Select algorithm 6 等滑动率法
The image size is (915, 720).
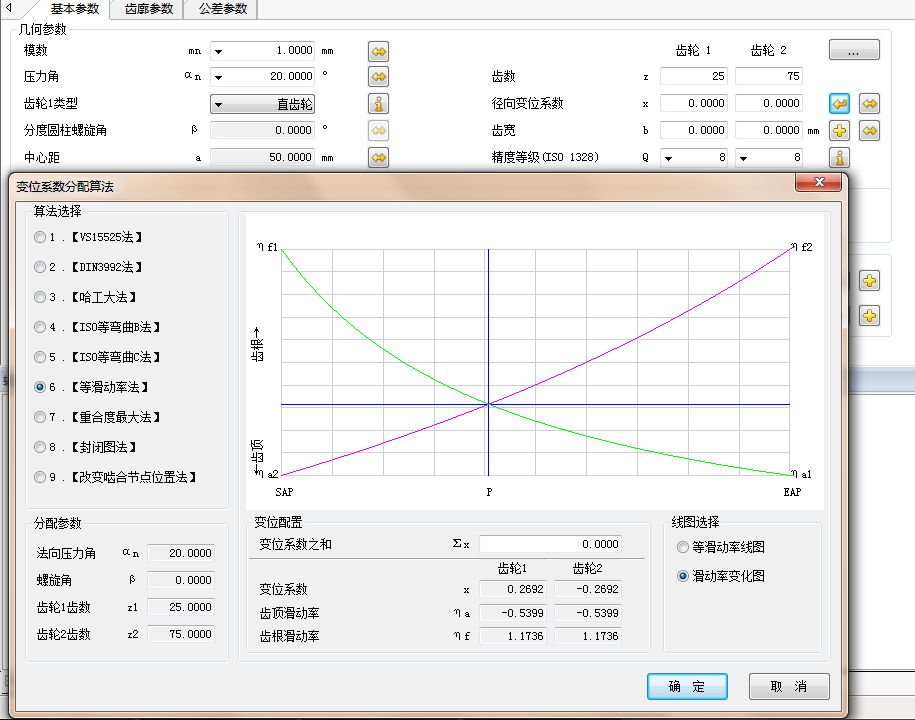40,387
